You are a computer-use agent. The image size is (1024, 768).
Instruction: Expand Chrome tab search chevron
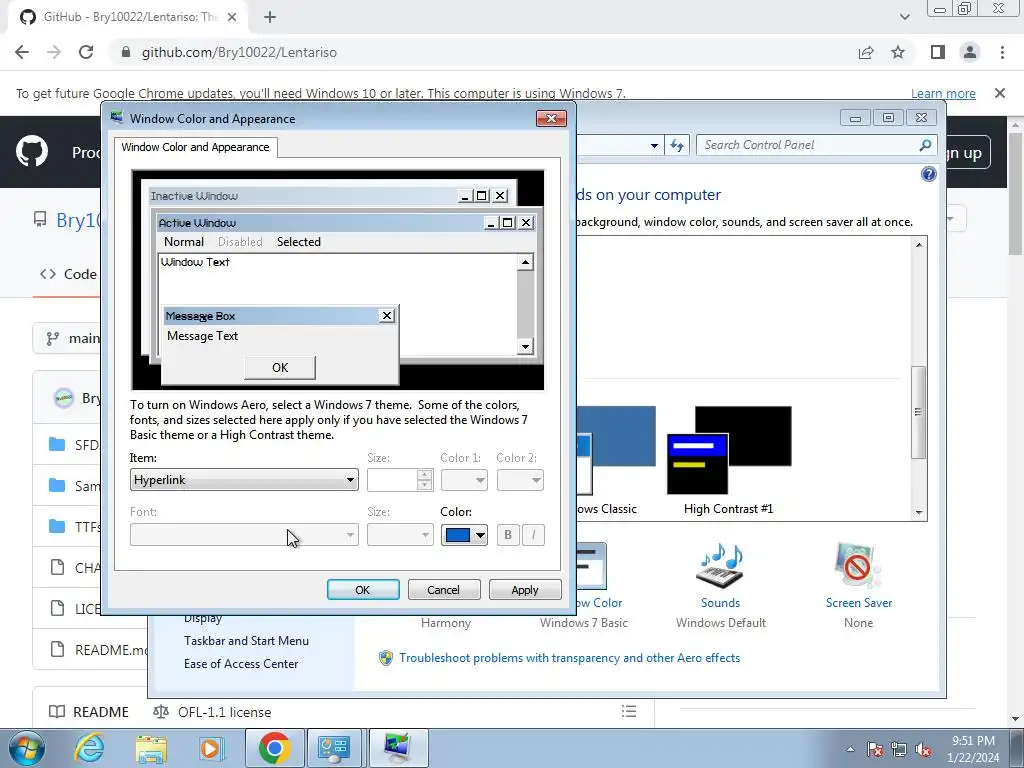point(904,17)
